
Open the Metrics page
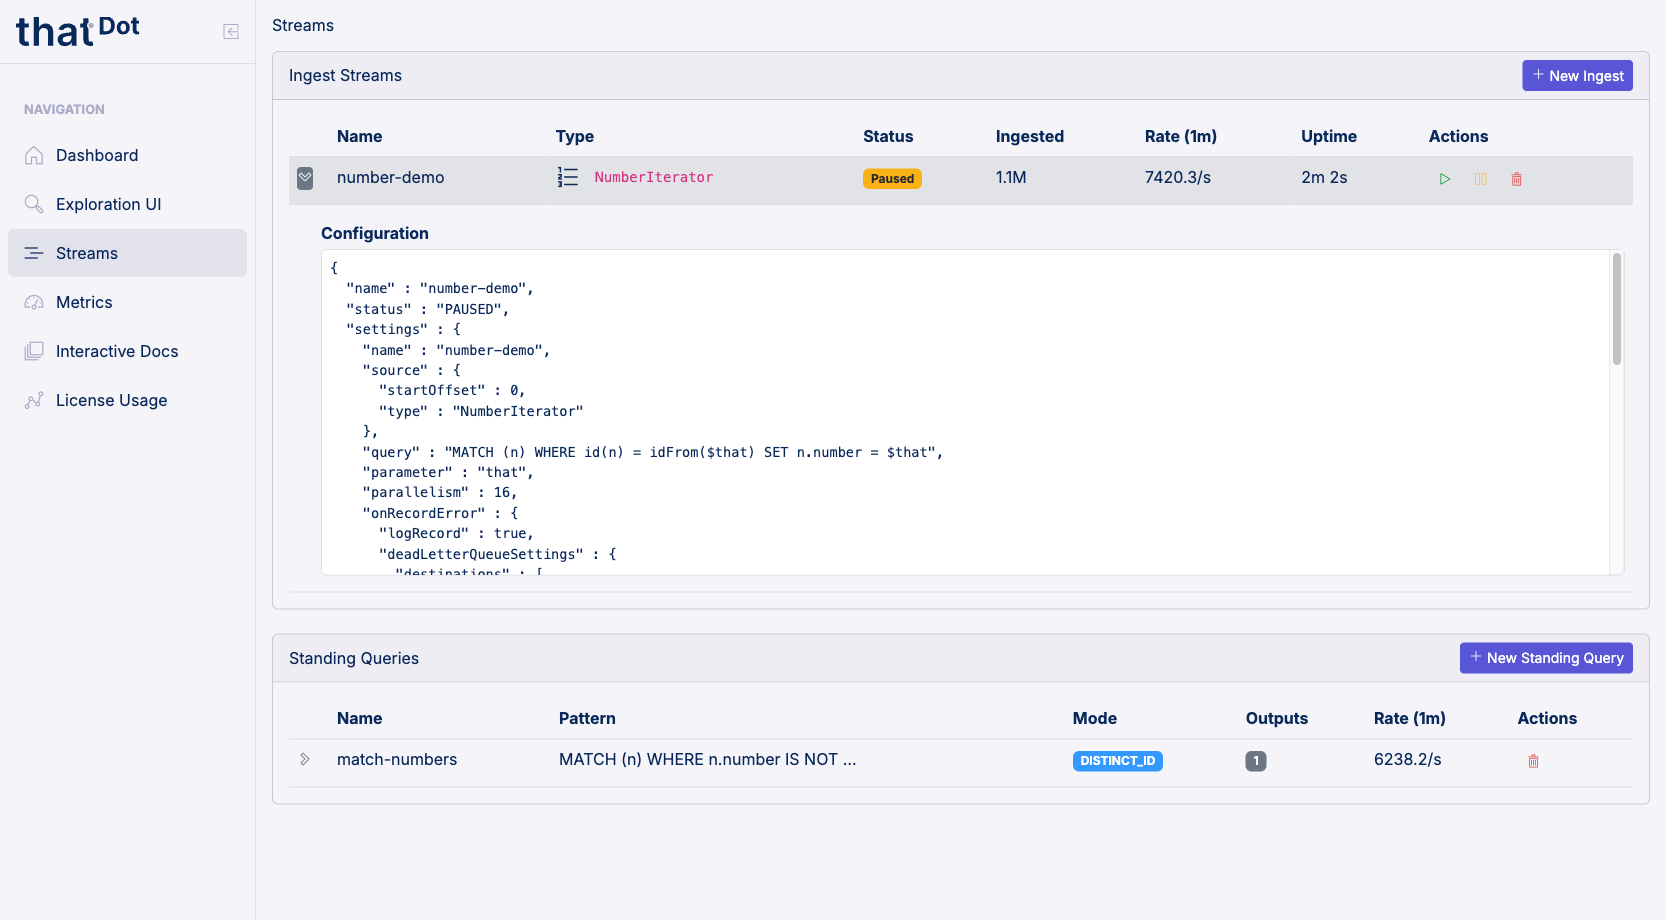click(x=127, y=302)
